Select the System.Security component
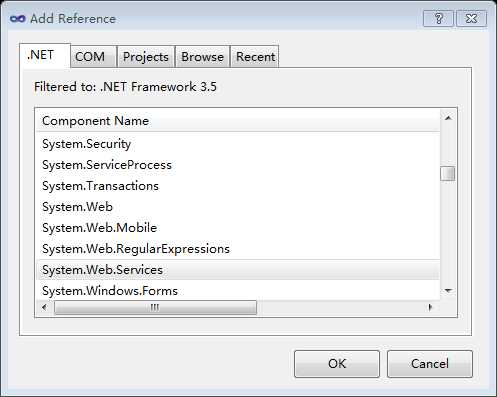 tap(237, 144)
